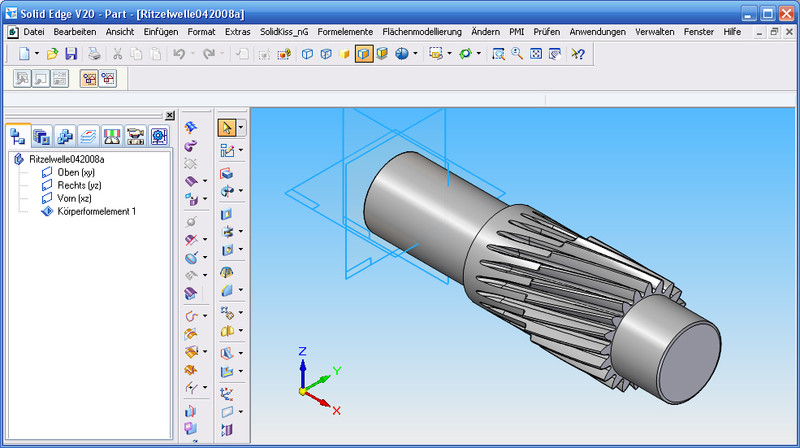Click the Open file folder icon

point(52,53)
